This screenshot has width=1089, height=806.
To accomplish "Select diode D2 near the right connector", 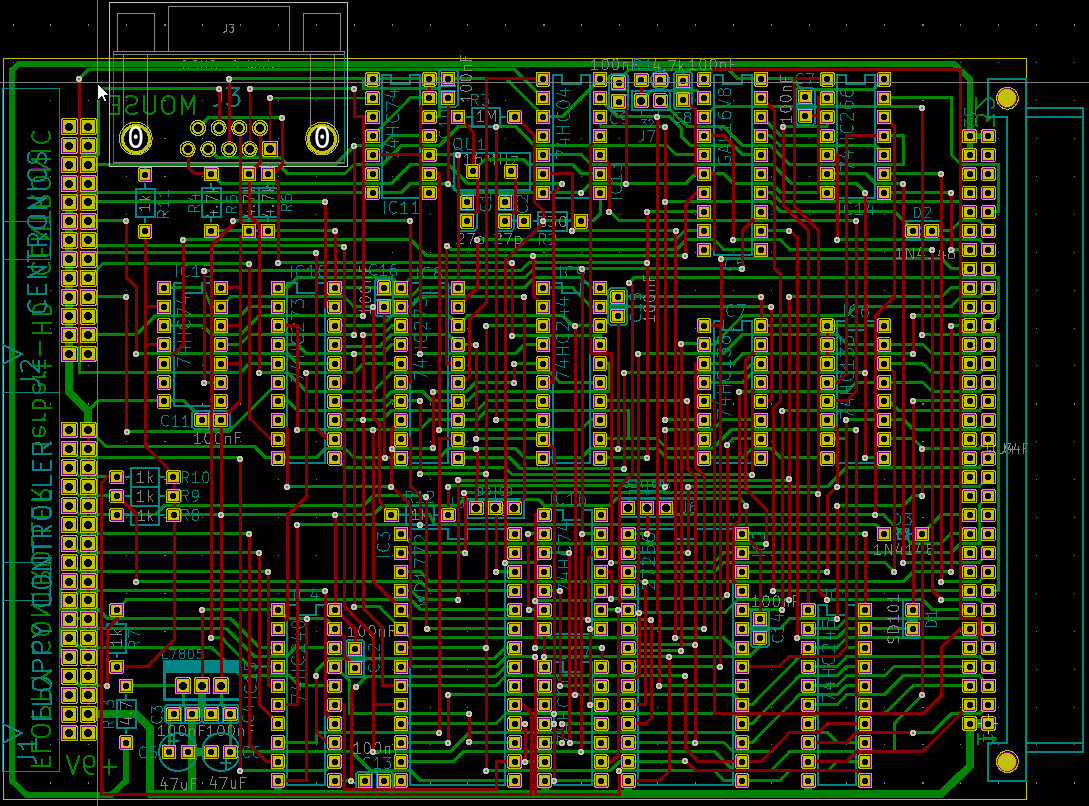I will point(922,230).
